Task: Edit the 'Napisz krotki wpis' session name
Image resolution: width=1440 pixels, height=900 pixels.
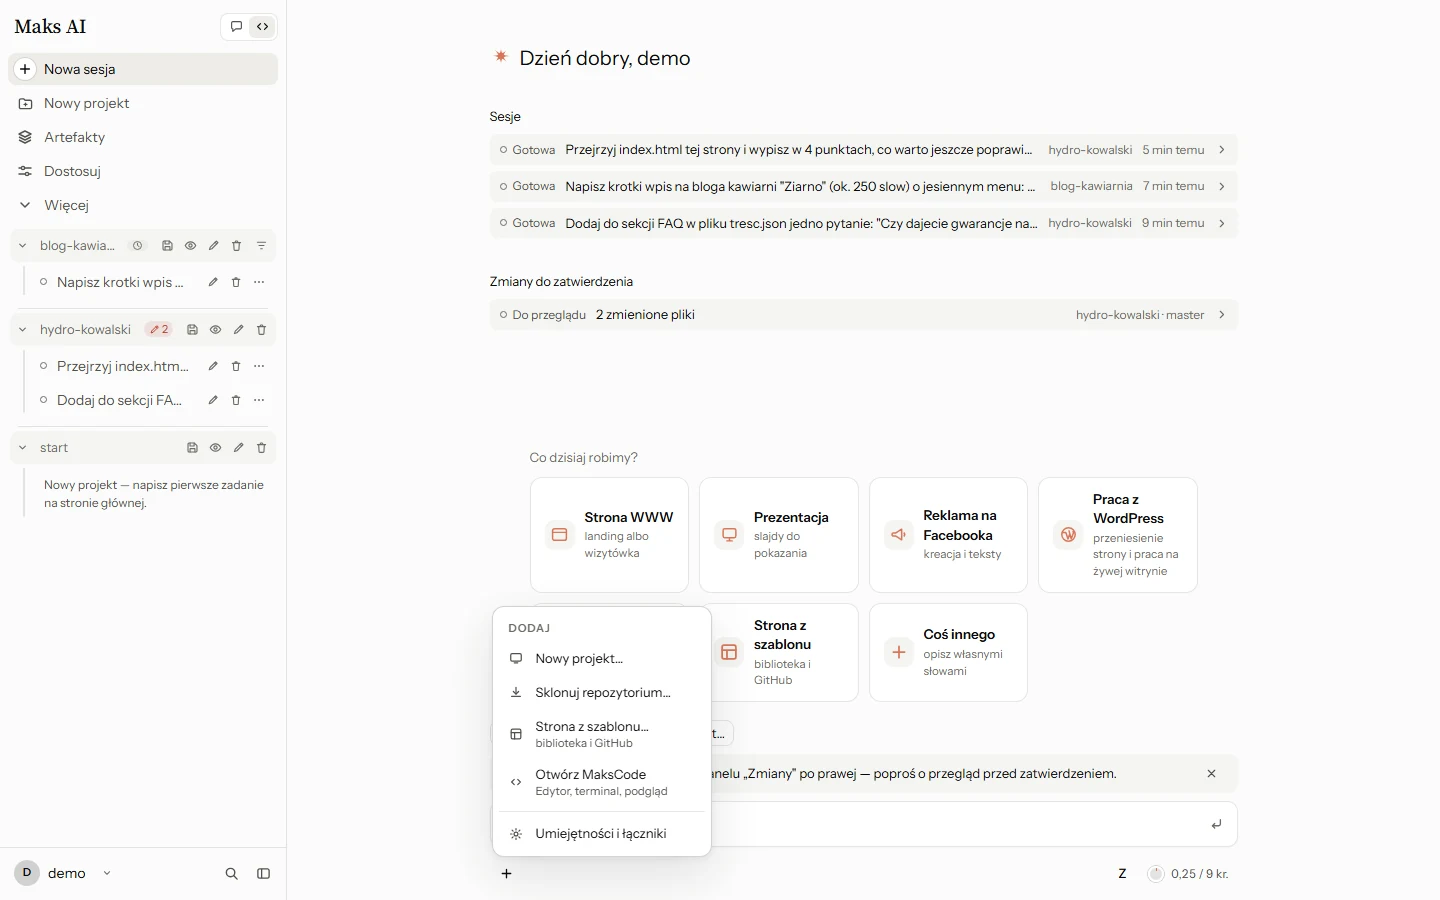Action: click(x=213, y=282)
